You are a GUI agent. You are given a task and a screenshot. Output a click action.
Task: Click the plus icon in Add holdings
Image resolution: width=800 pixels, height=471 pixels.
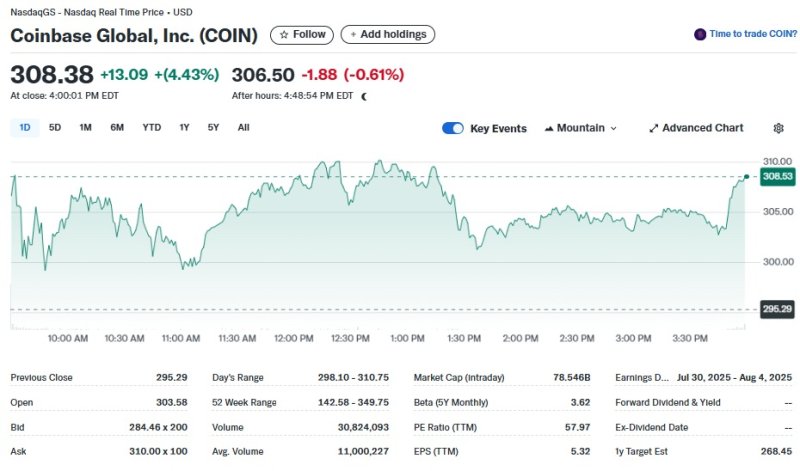352,35
